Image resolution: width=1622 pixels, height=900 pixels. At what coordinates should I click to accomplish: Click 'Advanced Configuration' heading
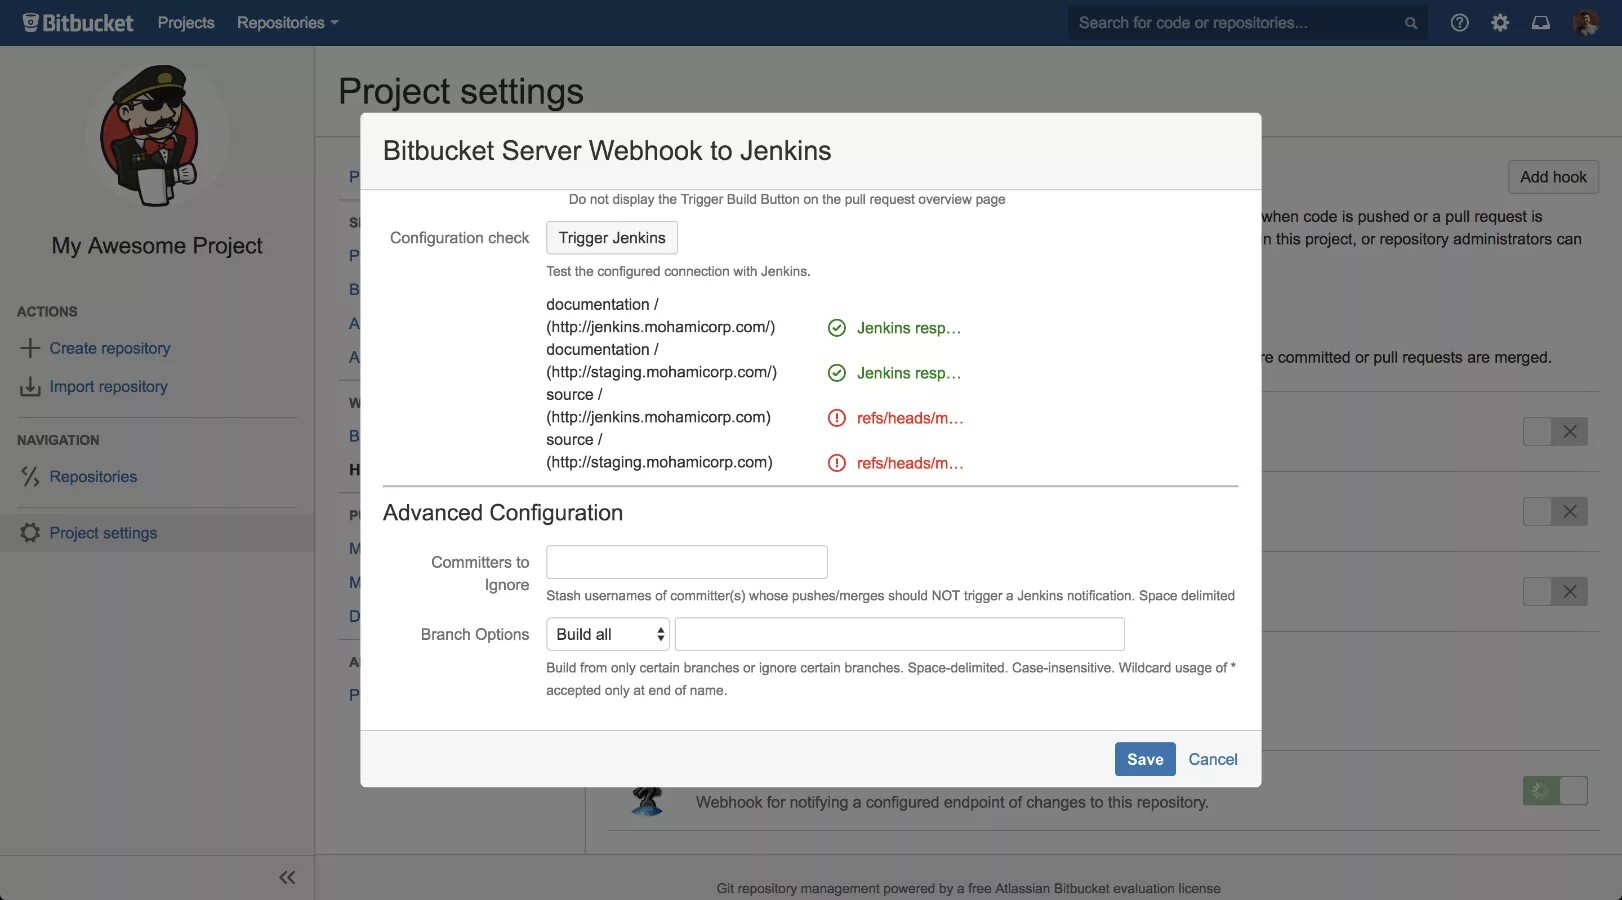tap(503, 513)
